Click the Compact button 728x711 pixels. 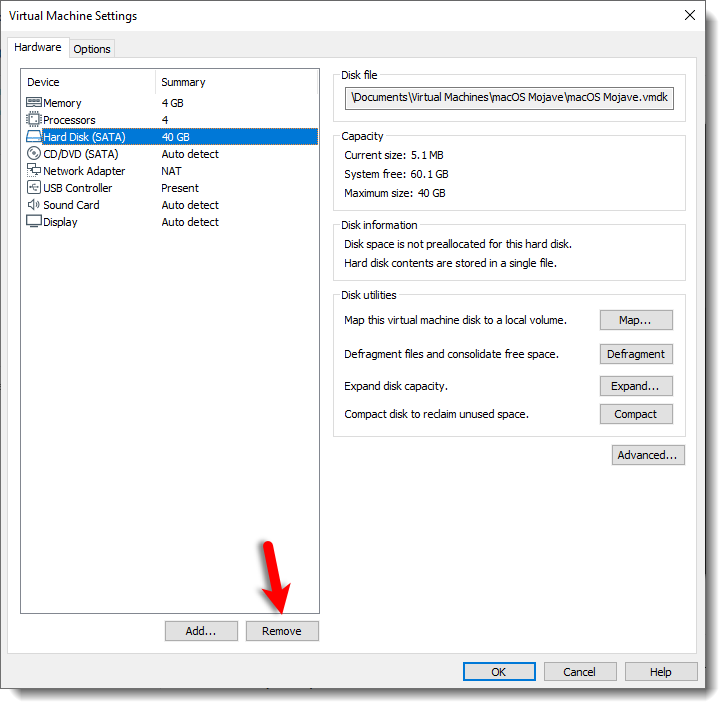tap(636, 414)
